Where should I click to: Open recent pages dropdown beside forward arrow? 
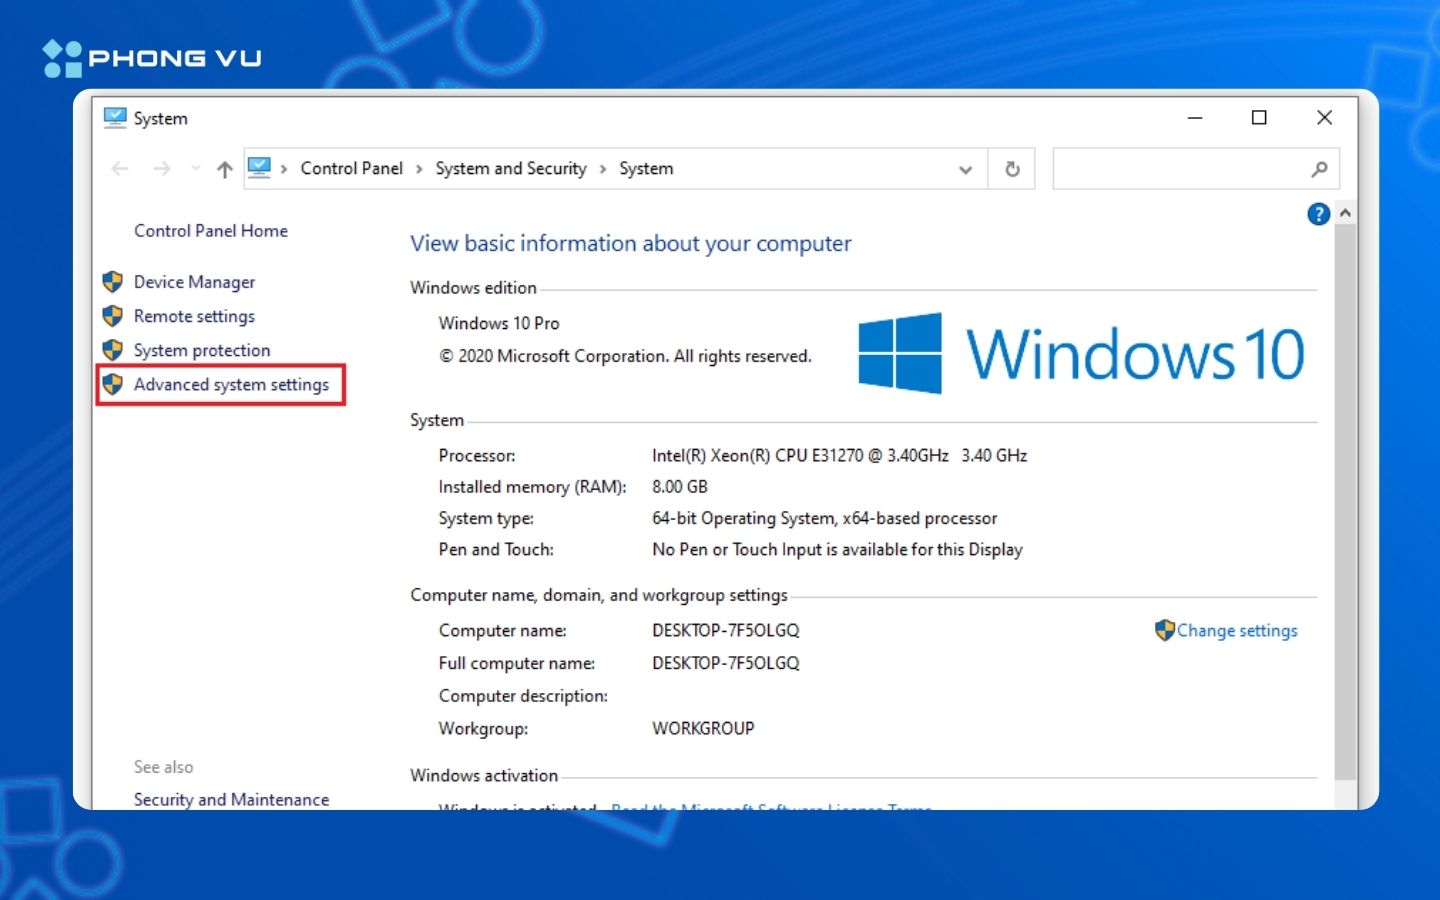194,168
